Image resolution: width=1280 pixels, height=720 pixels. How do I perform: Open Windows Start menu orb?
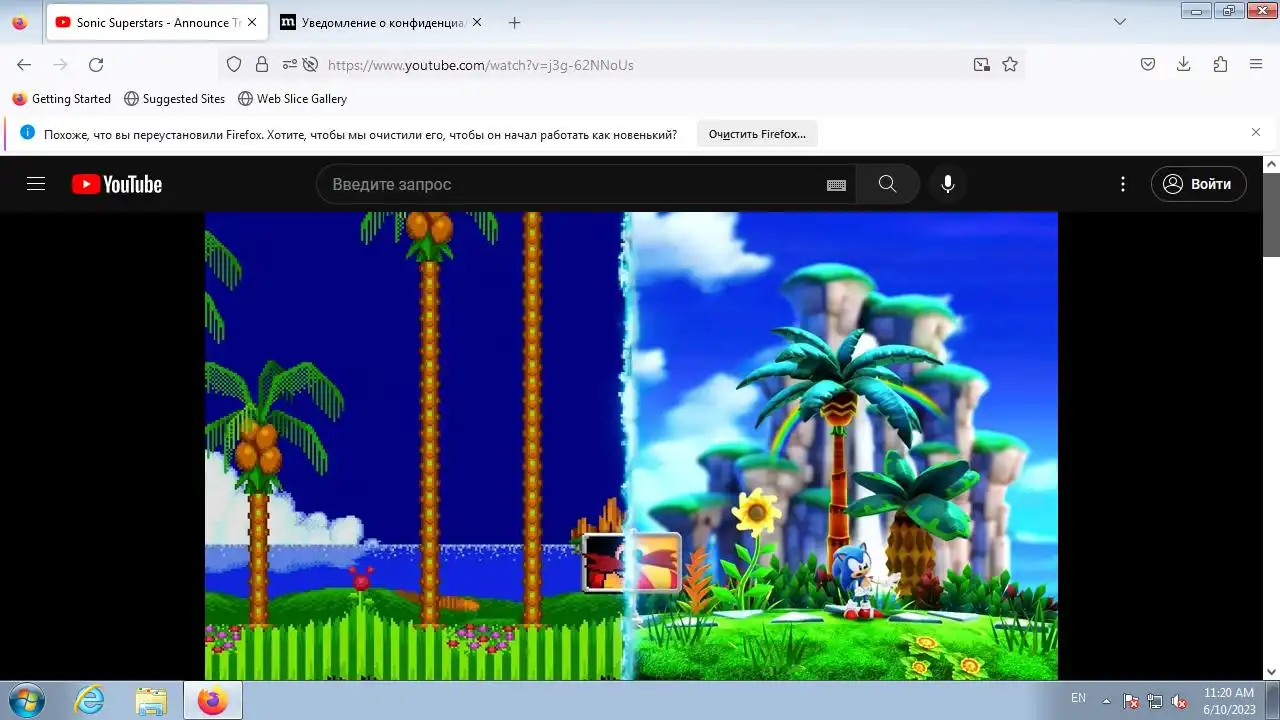pyautogui.click(x=26, y=700)
